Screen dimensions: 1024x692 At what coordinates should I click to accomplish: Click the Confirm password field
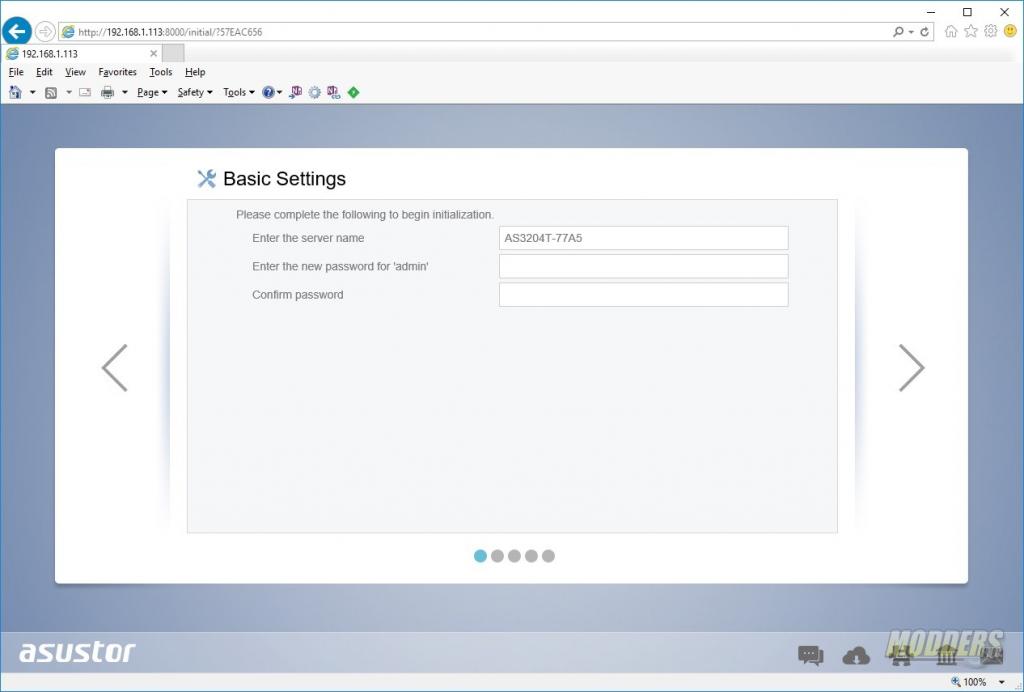point(643,295)
